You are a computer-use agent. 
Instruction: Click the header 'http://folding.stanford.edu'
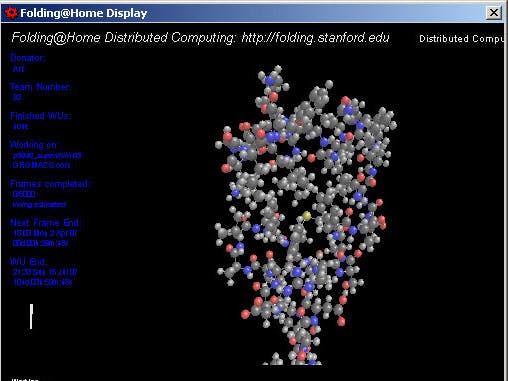click(x=315, y=37)
